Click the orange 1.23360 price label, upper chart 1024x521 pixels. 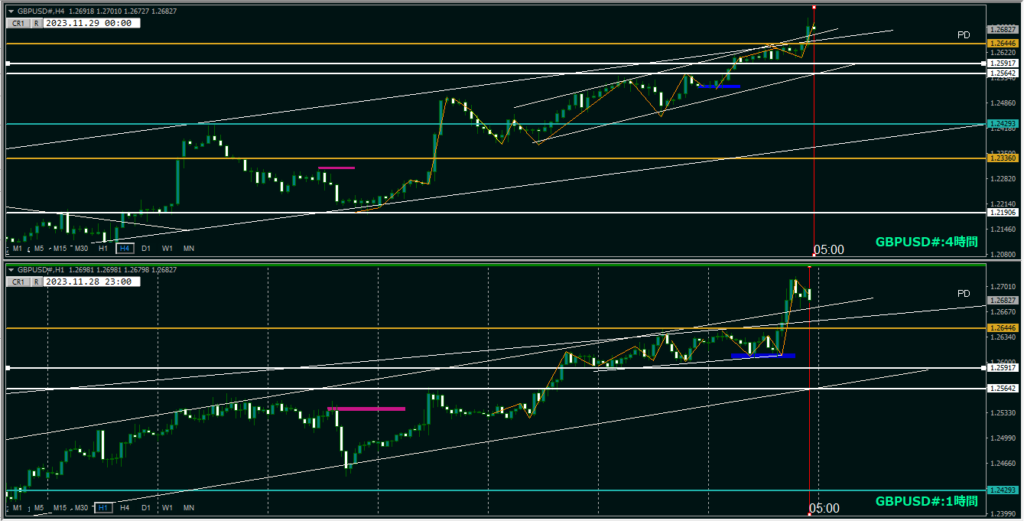1002,158
